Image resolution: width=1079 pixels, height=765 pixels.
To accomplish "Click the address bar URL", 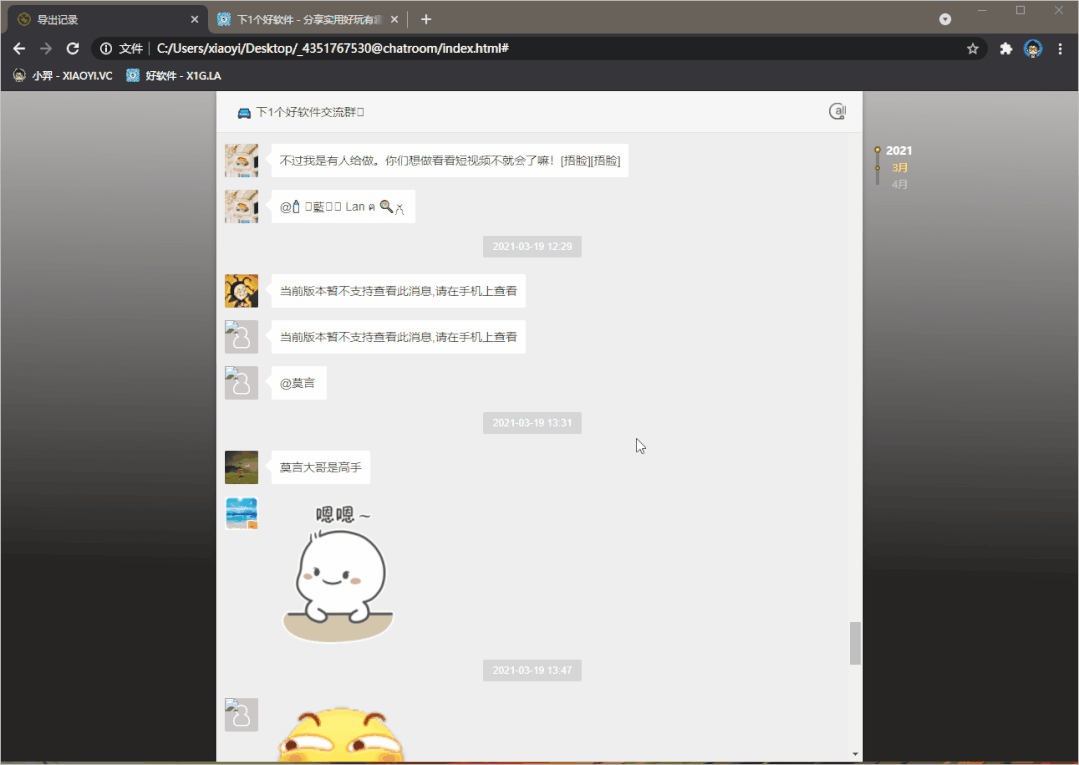I will coord(332,48).
